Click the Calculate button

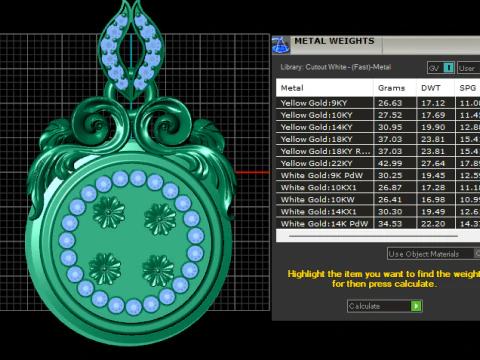(385, 306)
